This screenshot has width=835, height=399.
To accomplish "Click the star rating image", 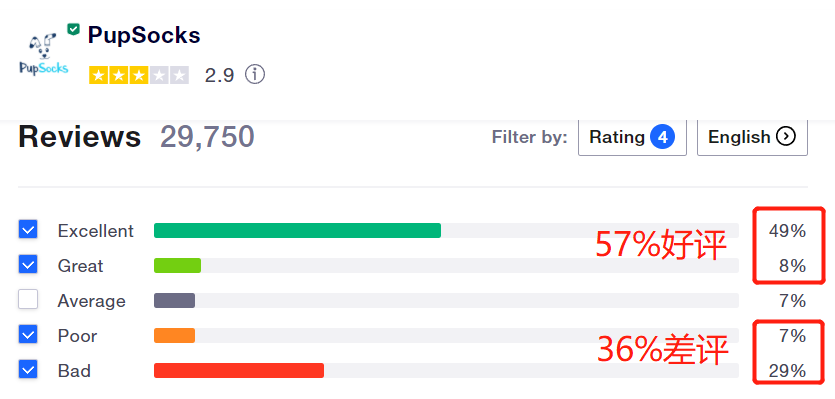I will pyautogui.click(x=139, y=75).
